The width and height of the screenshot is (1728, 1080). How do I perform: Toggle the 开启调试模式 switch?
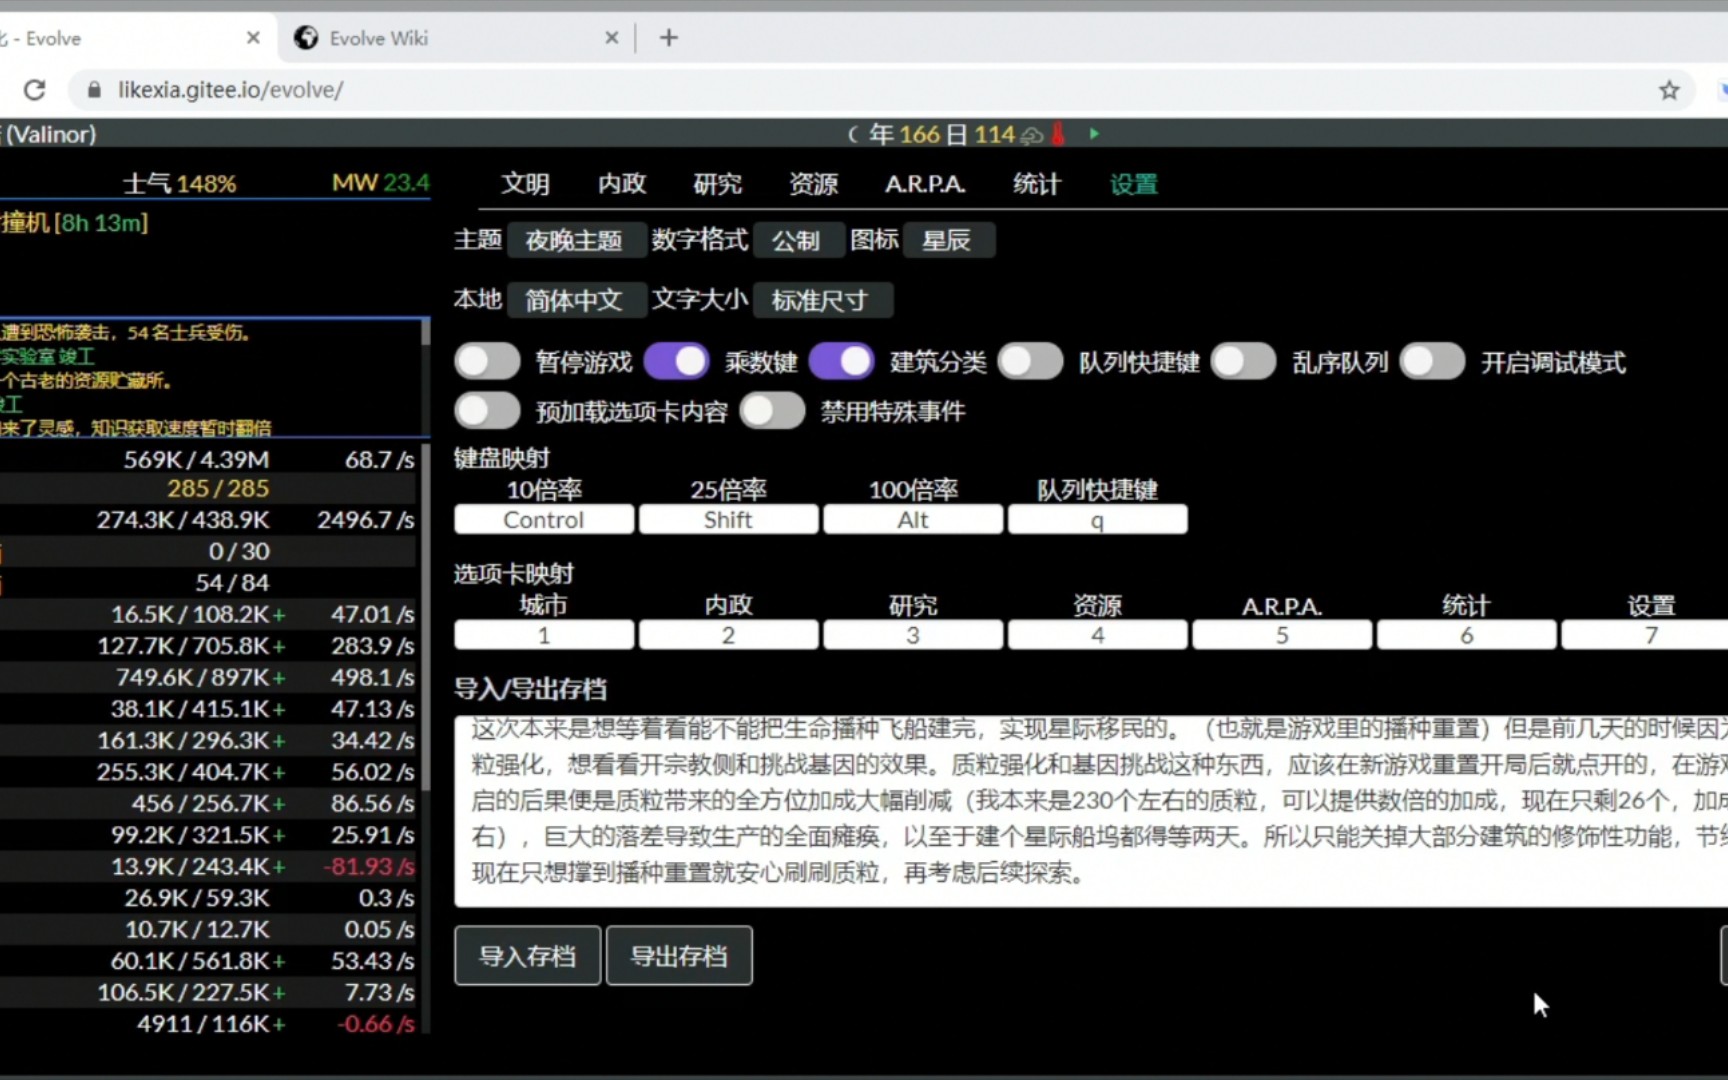pos(1433,362)
